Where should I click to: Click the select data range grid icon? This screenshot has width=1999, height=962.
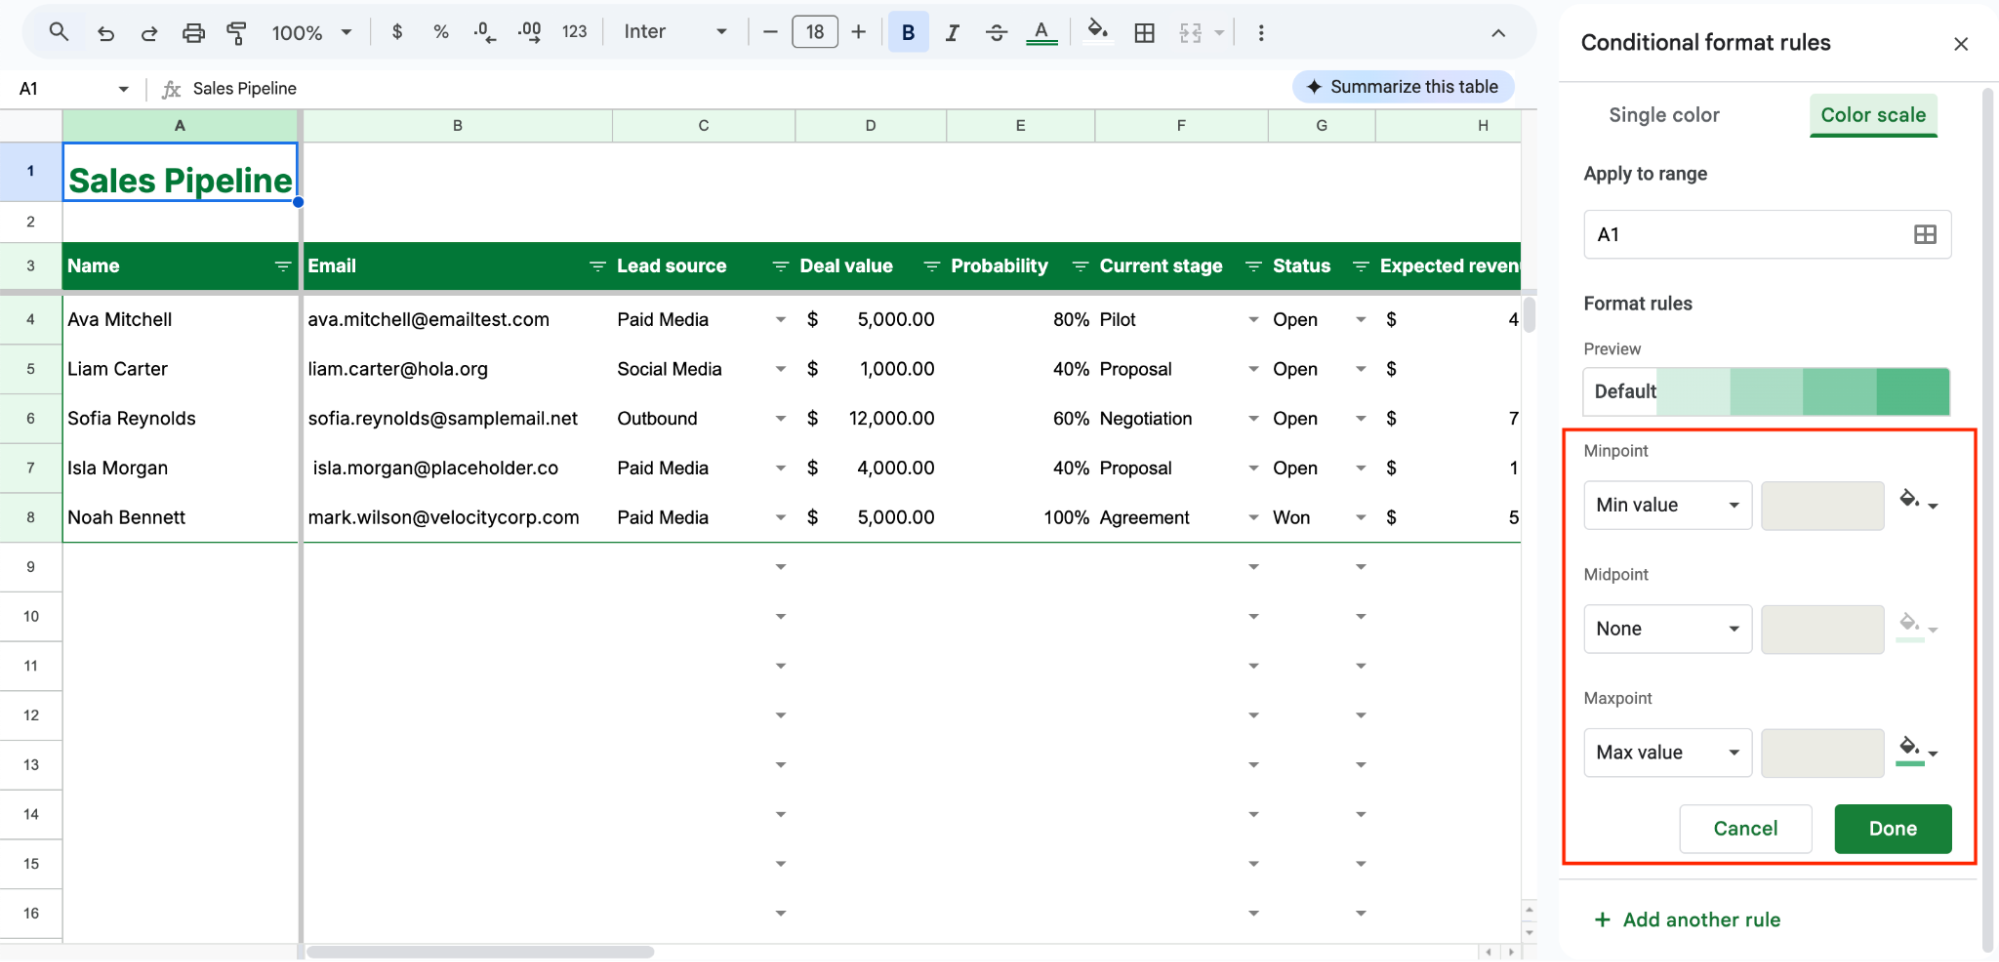(x=1924, y=234)
